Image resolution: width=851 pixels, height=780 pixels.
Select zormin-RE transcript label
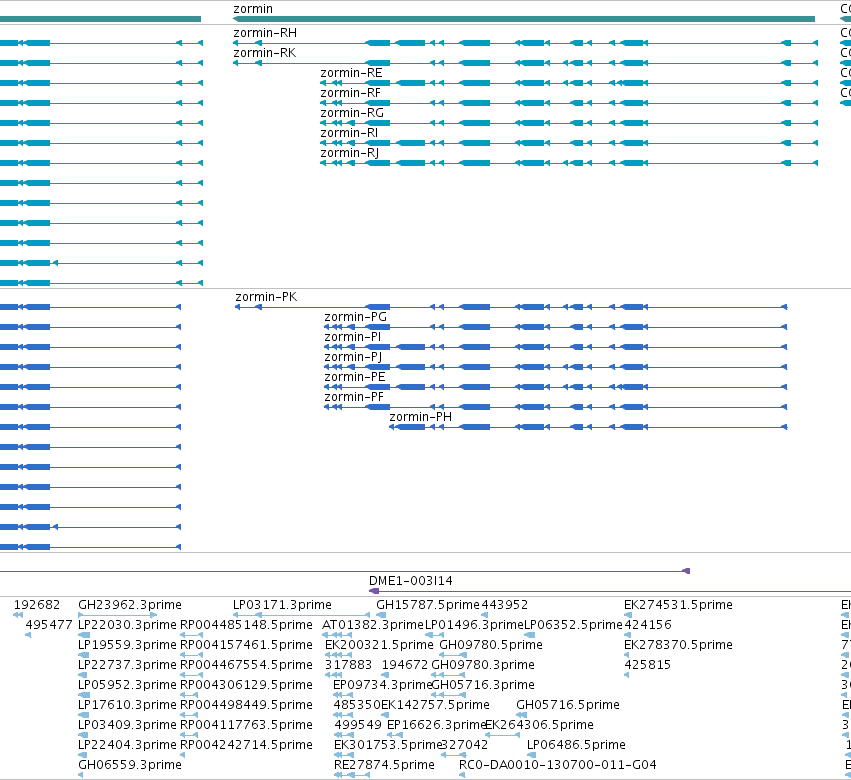[351, 73]
